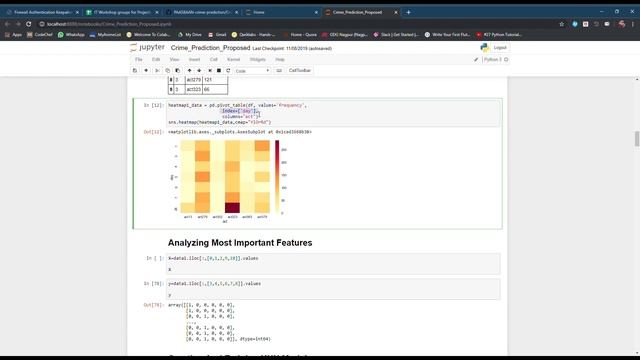Open the Kernel menu
The image size is (640, 360).
click(x=233, y=60)
